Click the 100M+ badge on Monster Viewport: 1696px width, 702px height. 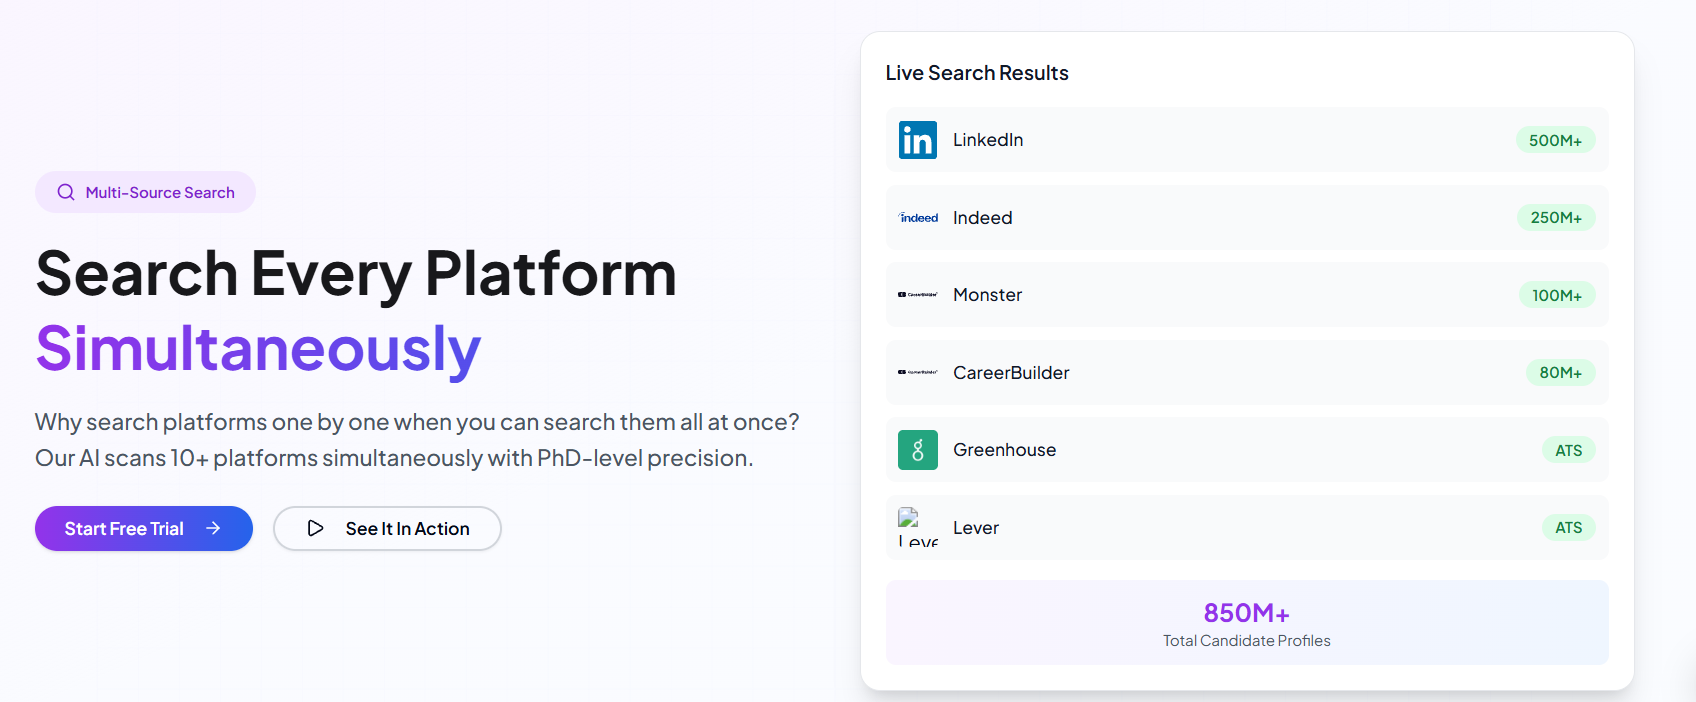(x=1557, y=295)
